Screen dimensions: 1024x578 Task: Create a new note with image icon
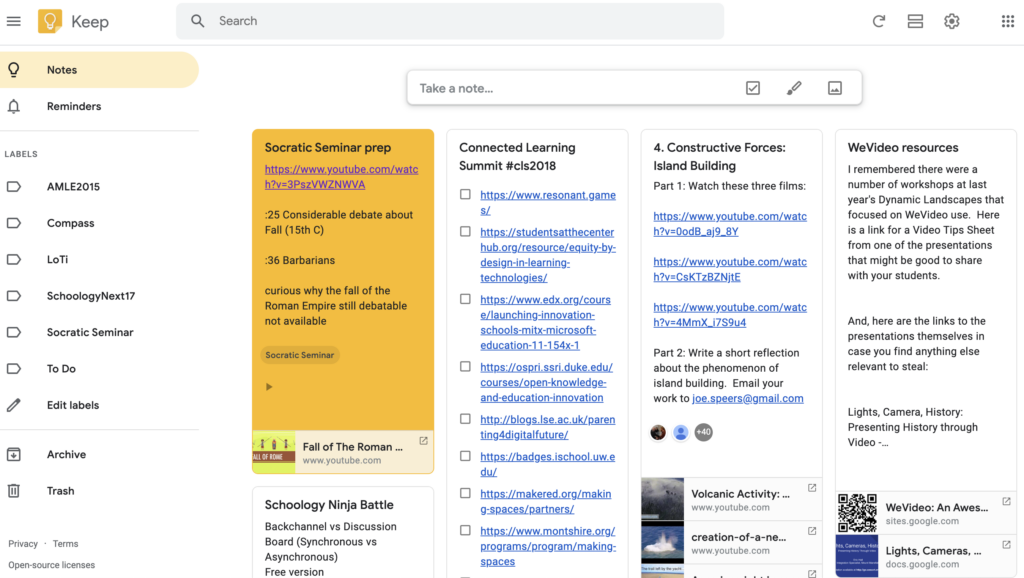835,88
